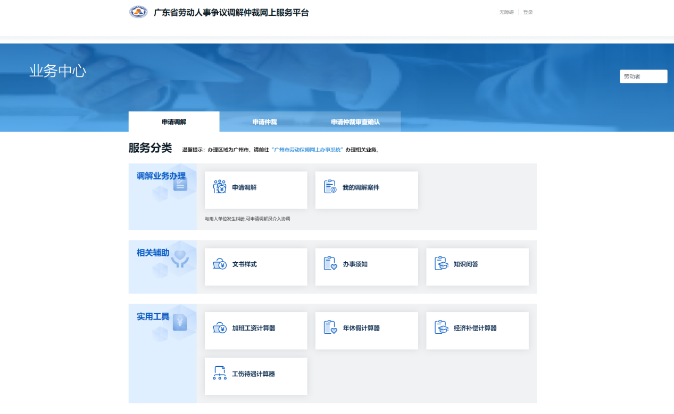
Task: Open the 劳动者 role dropdown
Action: point(643,76)
